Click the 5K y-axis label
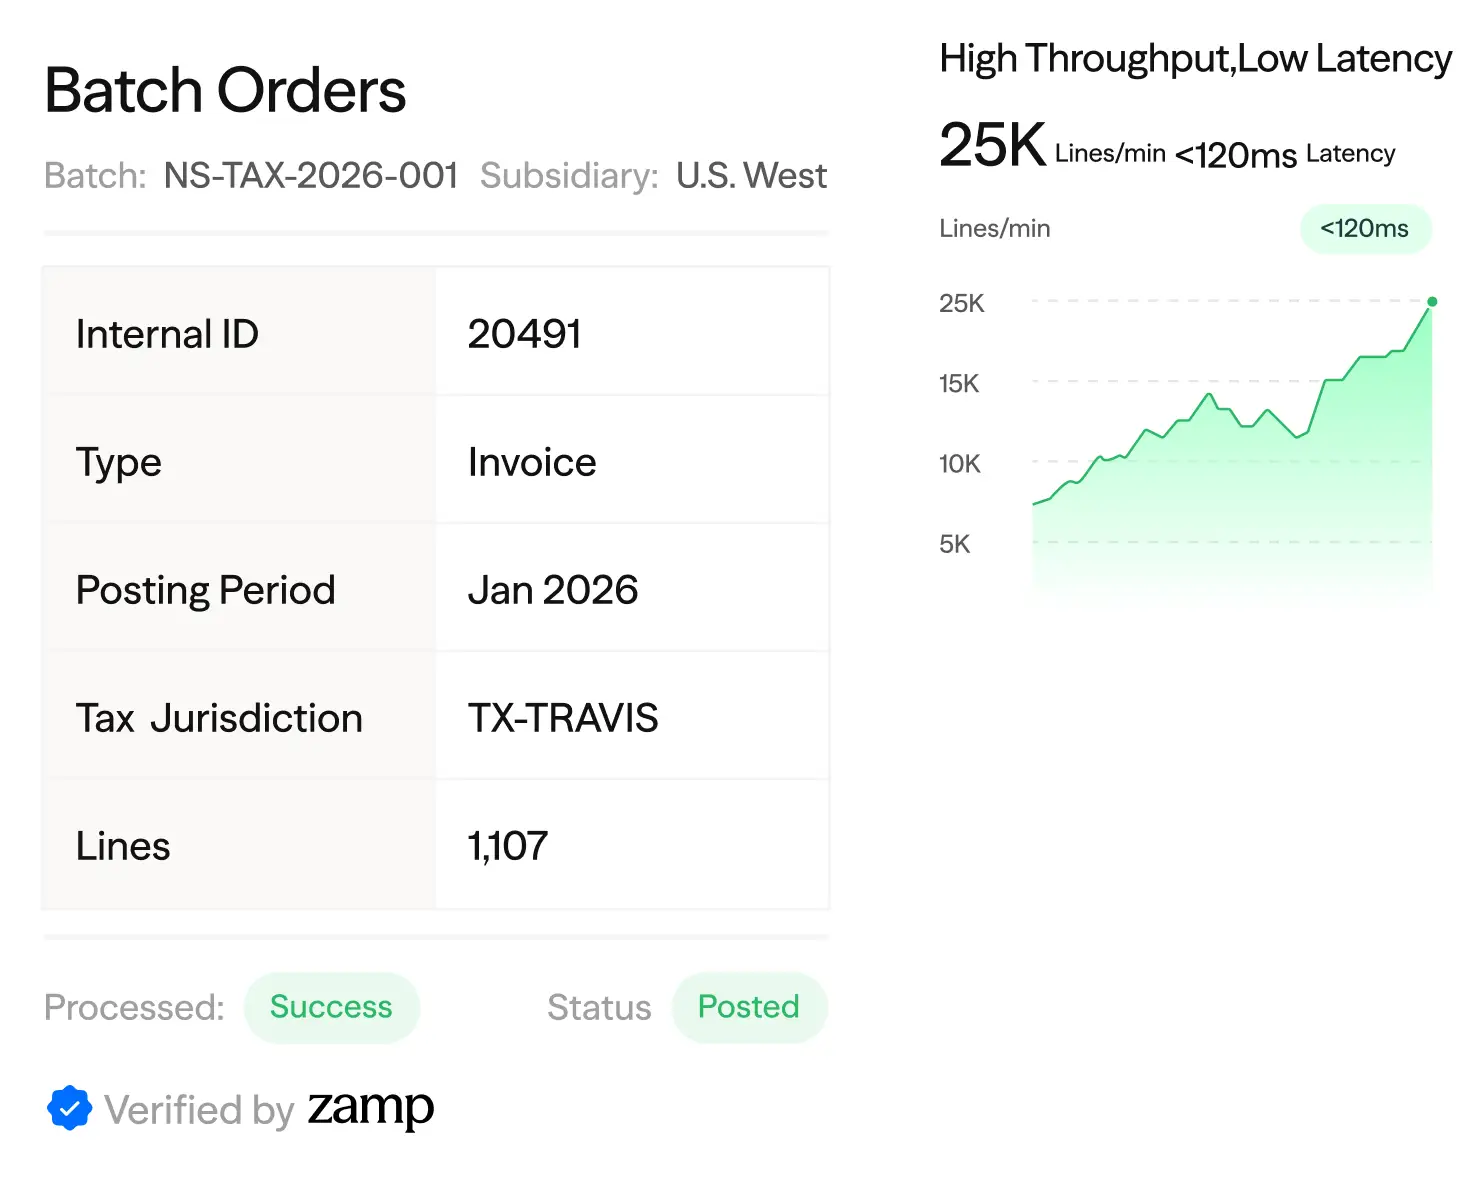 click(x=954, y=544)
